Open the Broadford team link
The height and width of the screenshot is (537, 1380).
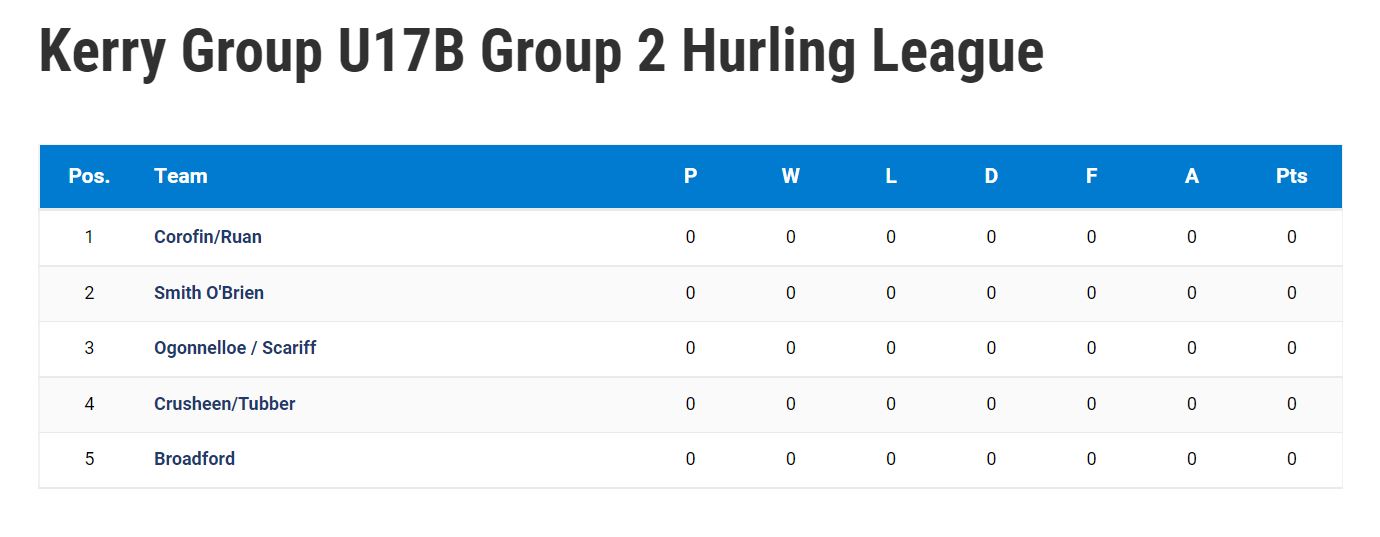coord(195,459)
